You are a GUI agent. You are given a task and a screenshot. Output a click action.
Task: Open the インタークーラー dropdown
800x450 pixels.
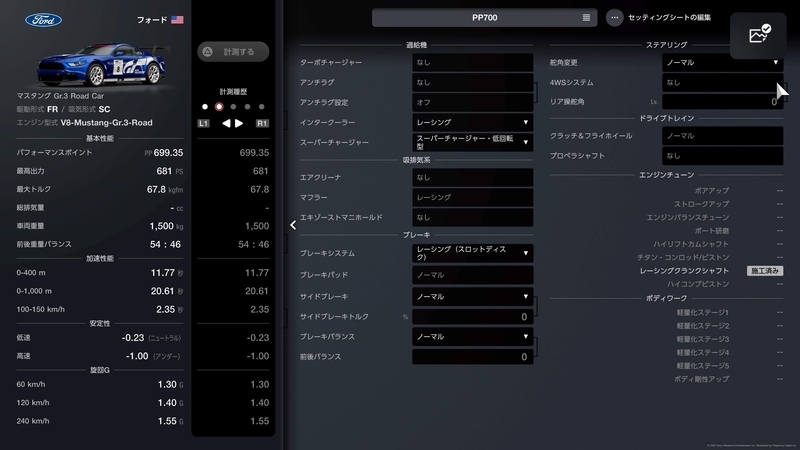click(x=472, y=122)
